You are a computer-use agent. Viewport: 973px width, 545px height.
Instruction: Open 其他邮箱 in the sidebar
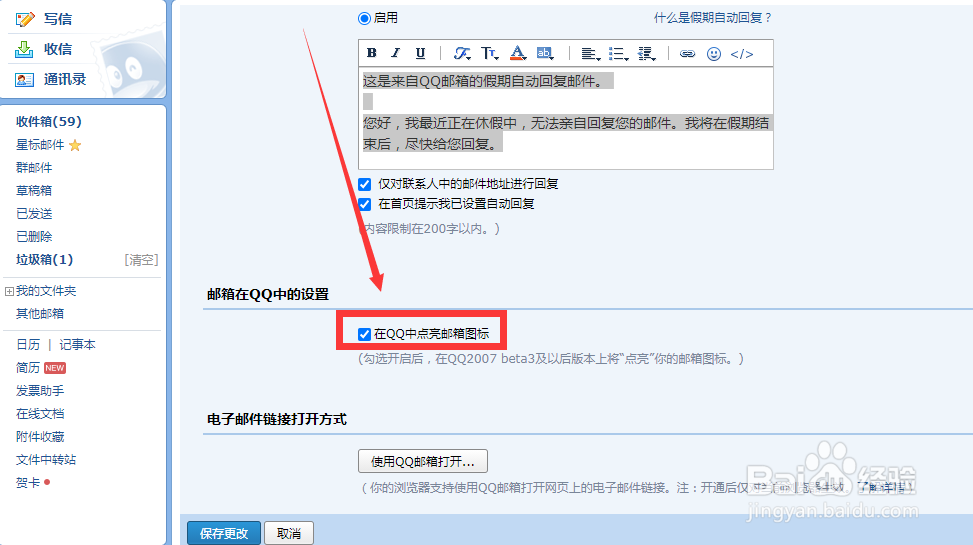point(40,313)
